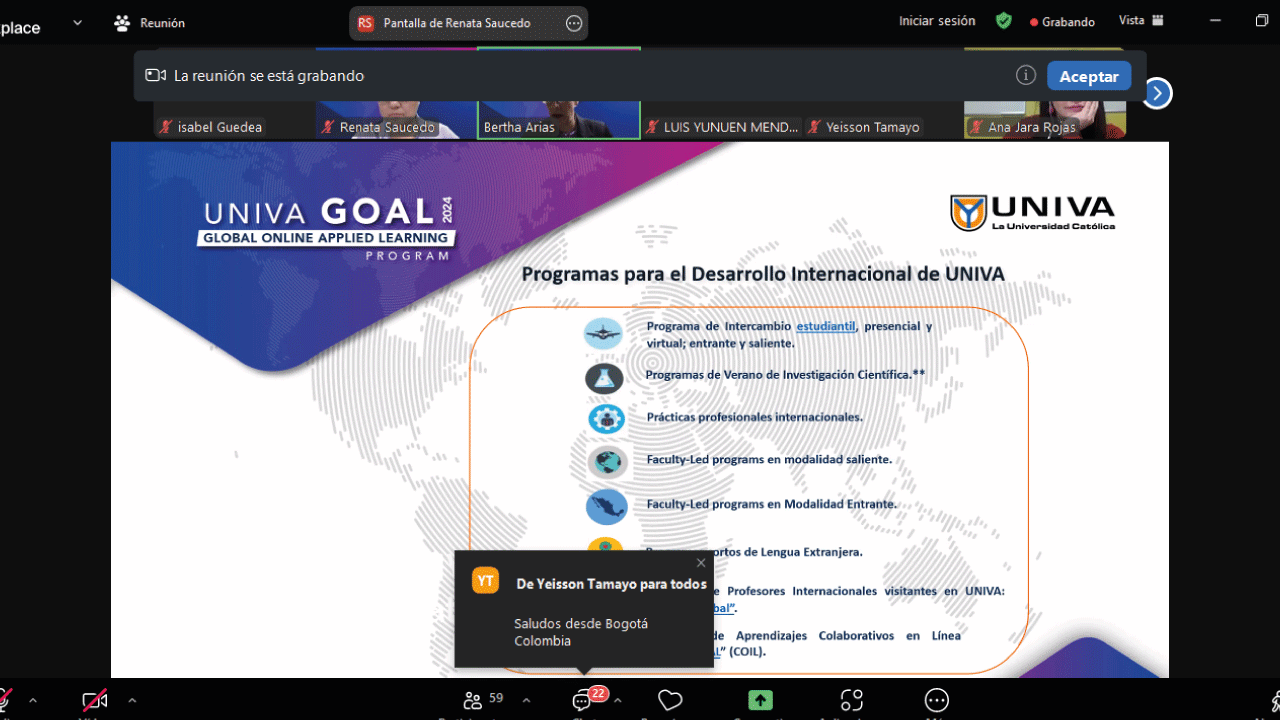
Task: Click the RS avatar badge
Action: (365, 23)
